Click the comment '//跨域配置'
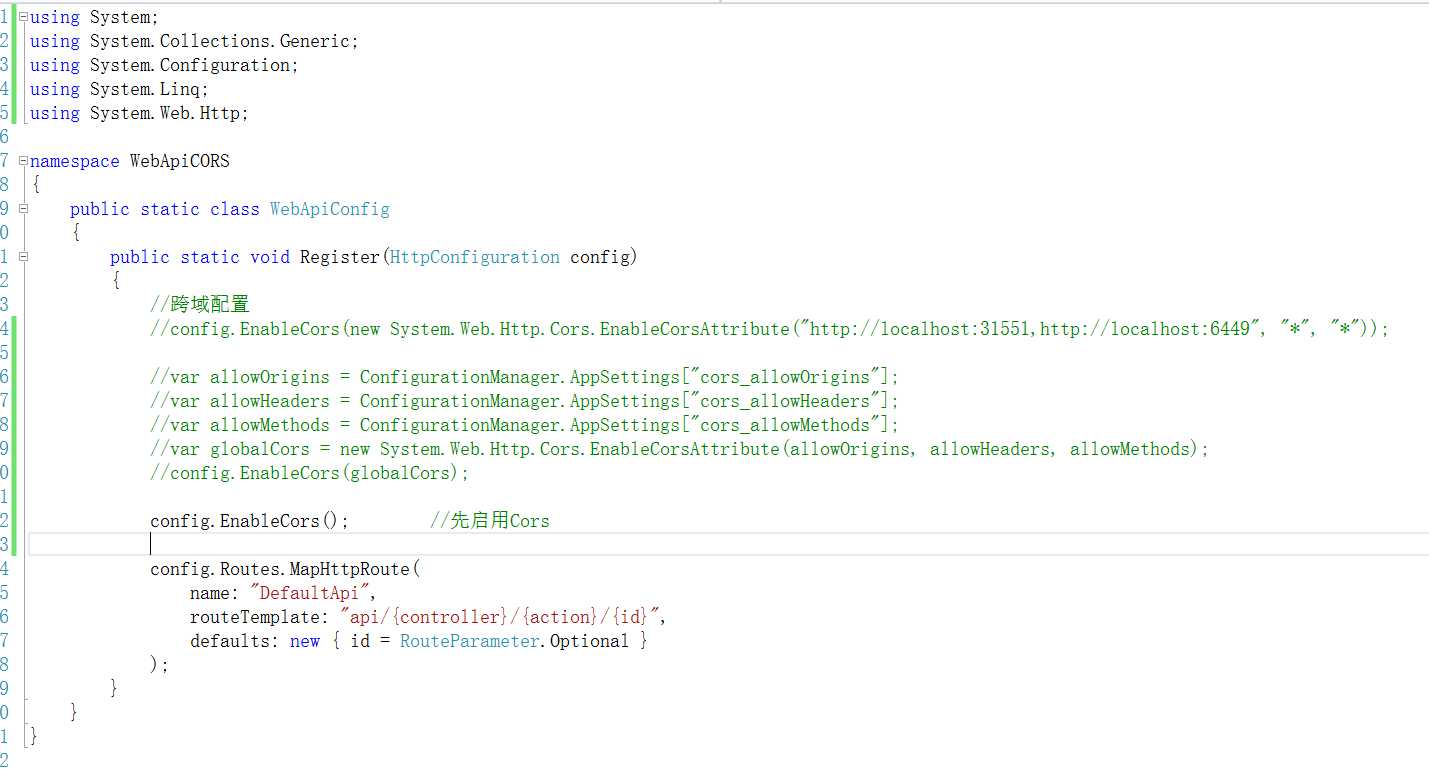Screen dimensions: 1429x771 (x=200, y=305)
